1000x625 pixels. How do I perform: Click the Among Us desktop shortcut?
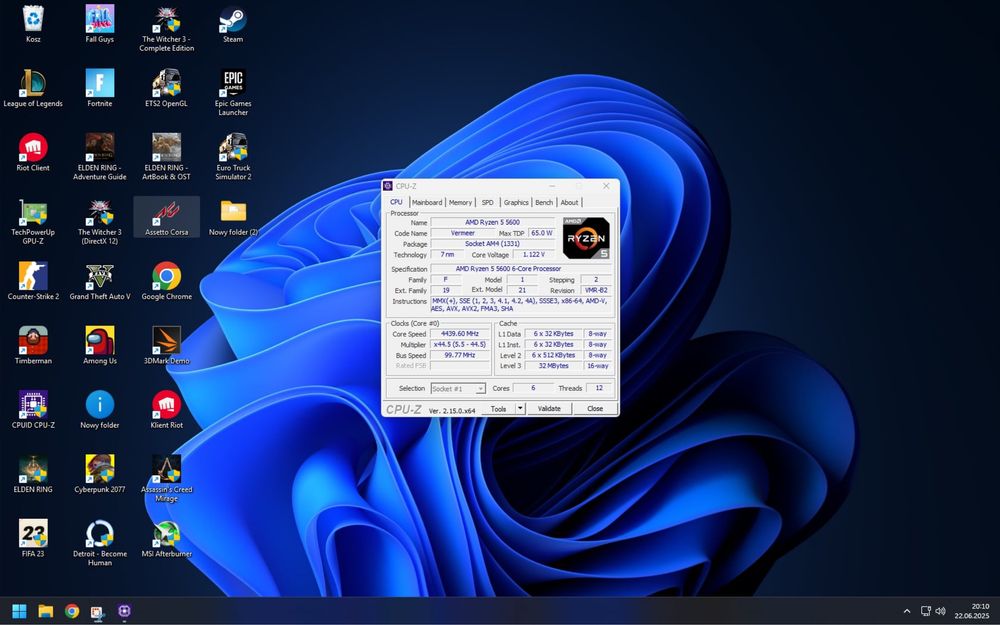point(99,346)
